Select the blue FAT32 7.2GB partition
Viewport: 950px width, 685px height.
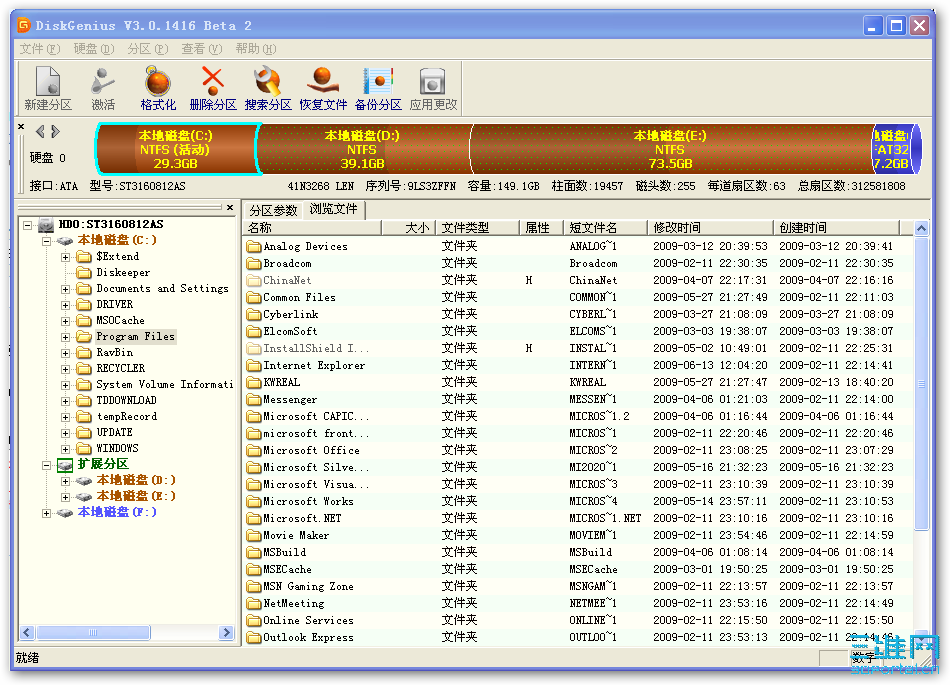pos(895,150)
